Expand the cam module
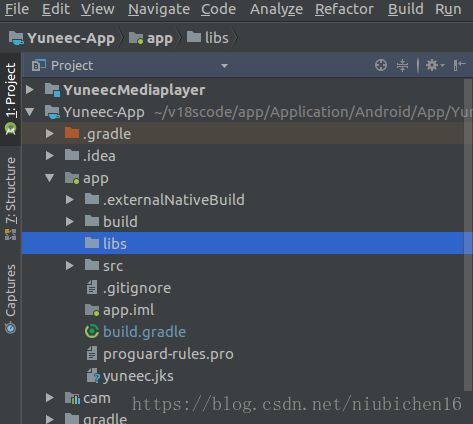Image resolution: width=473 pixels, height=424 pixels. coord(50,398)
